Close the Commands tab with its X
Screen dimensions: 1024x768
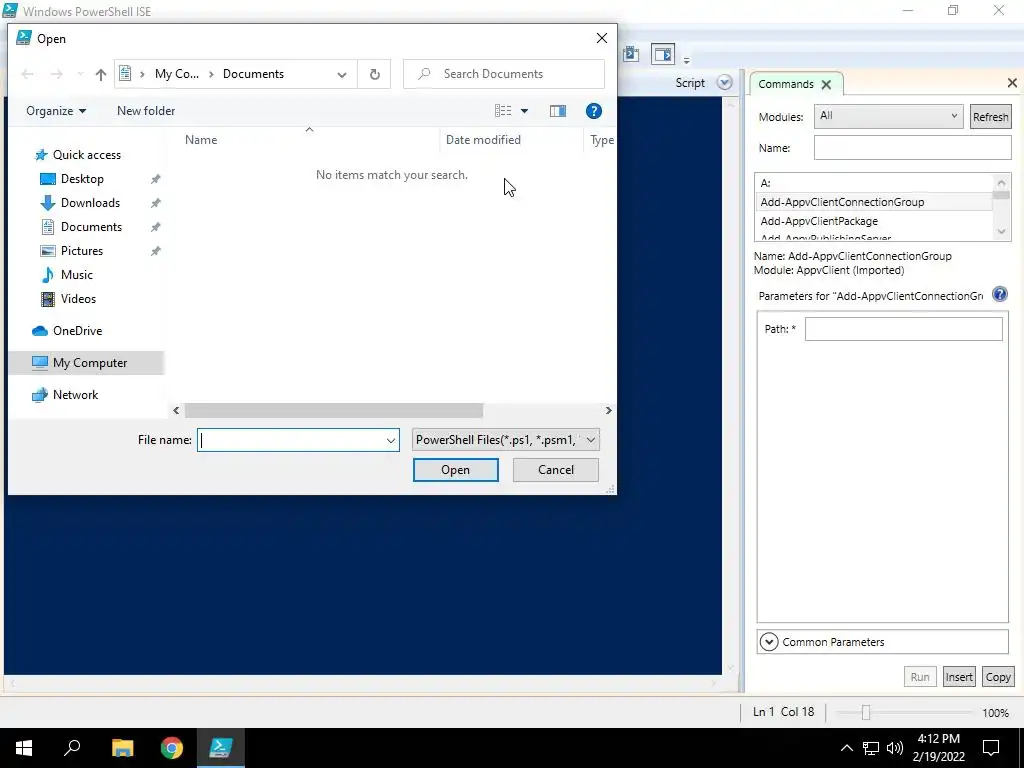click(x=826, y=84)
